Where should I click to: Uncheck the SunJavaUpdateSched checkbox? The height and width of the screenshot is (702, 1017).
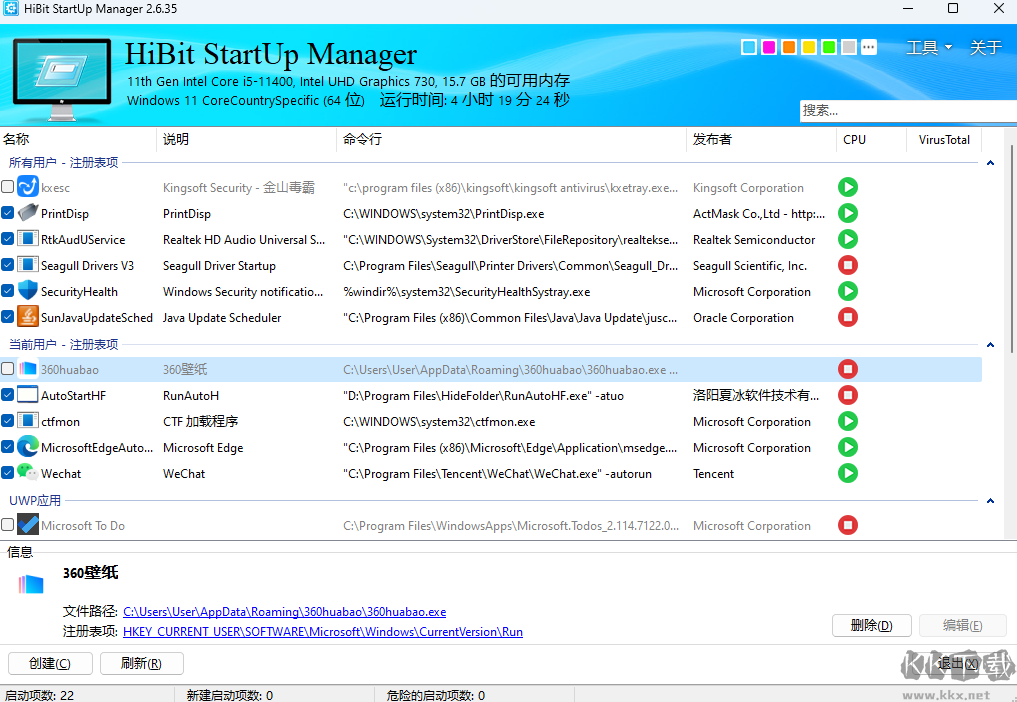coord(8,317)
